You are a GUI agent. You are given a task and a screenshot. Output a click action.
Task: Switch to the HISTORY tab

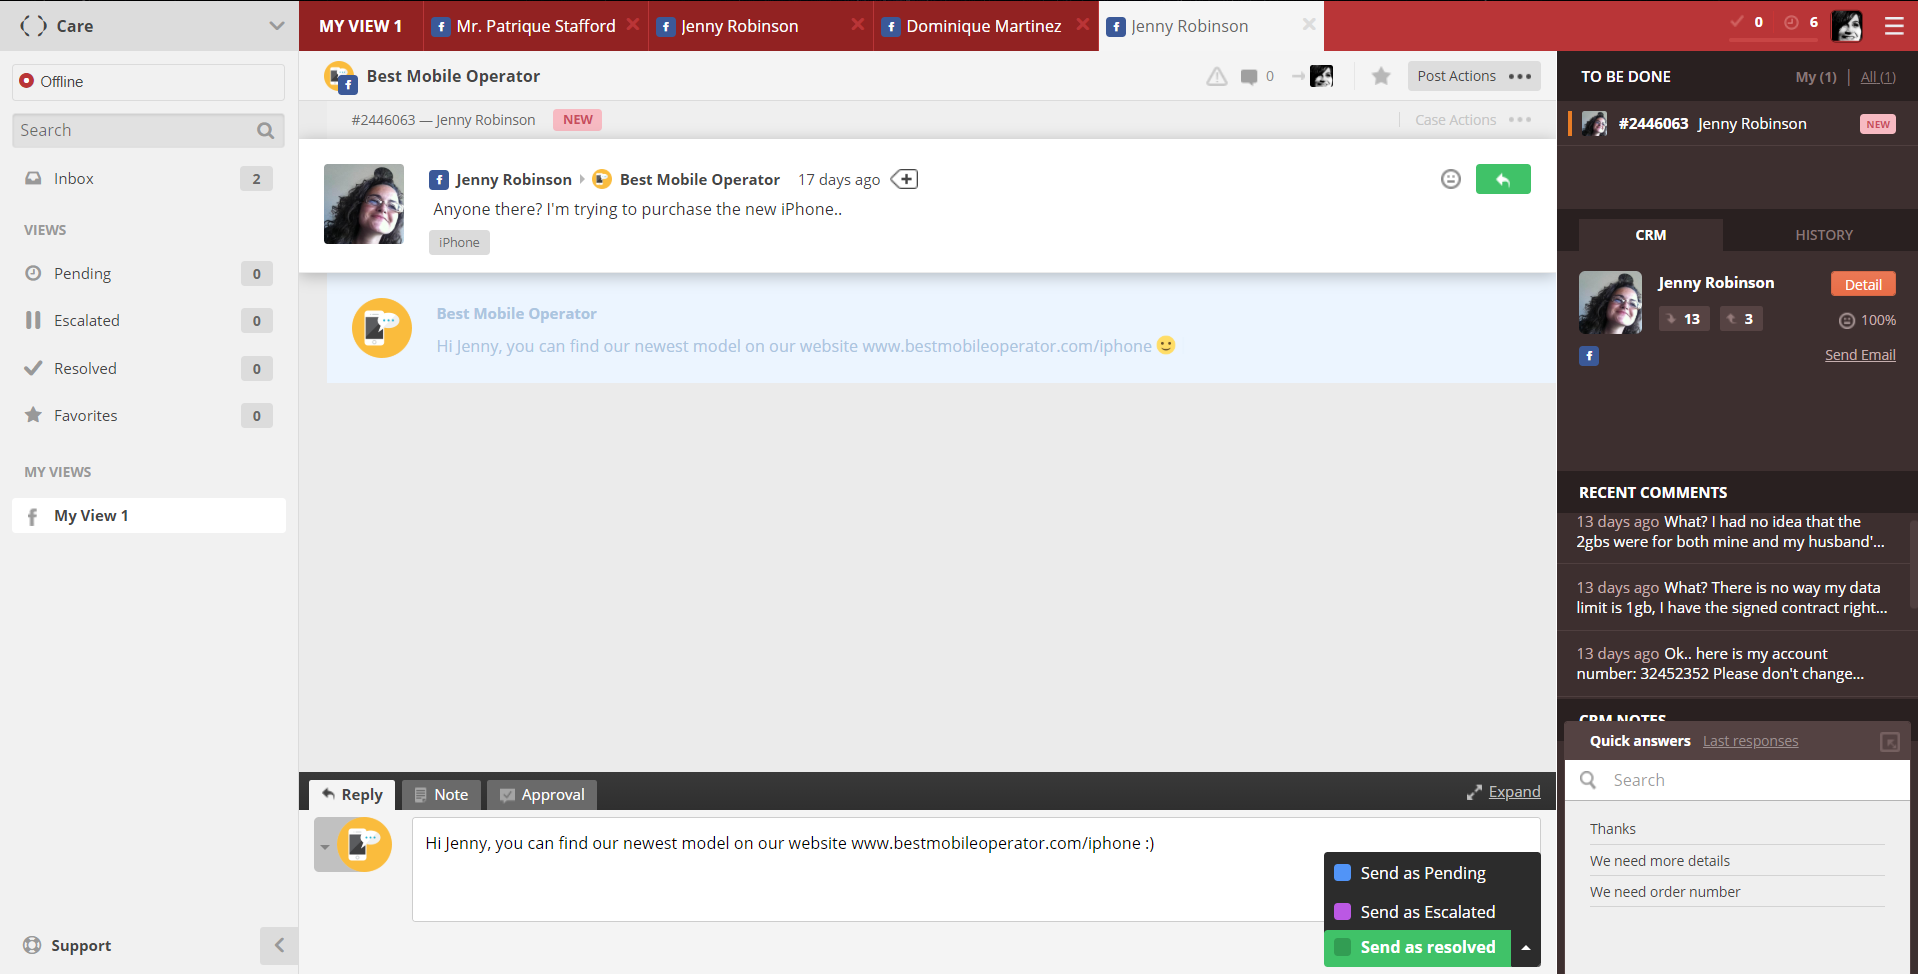1824,235
